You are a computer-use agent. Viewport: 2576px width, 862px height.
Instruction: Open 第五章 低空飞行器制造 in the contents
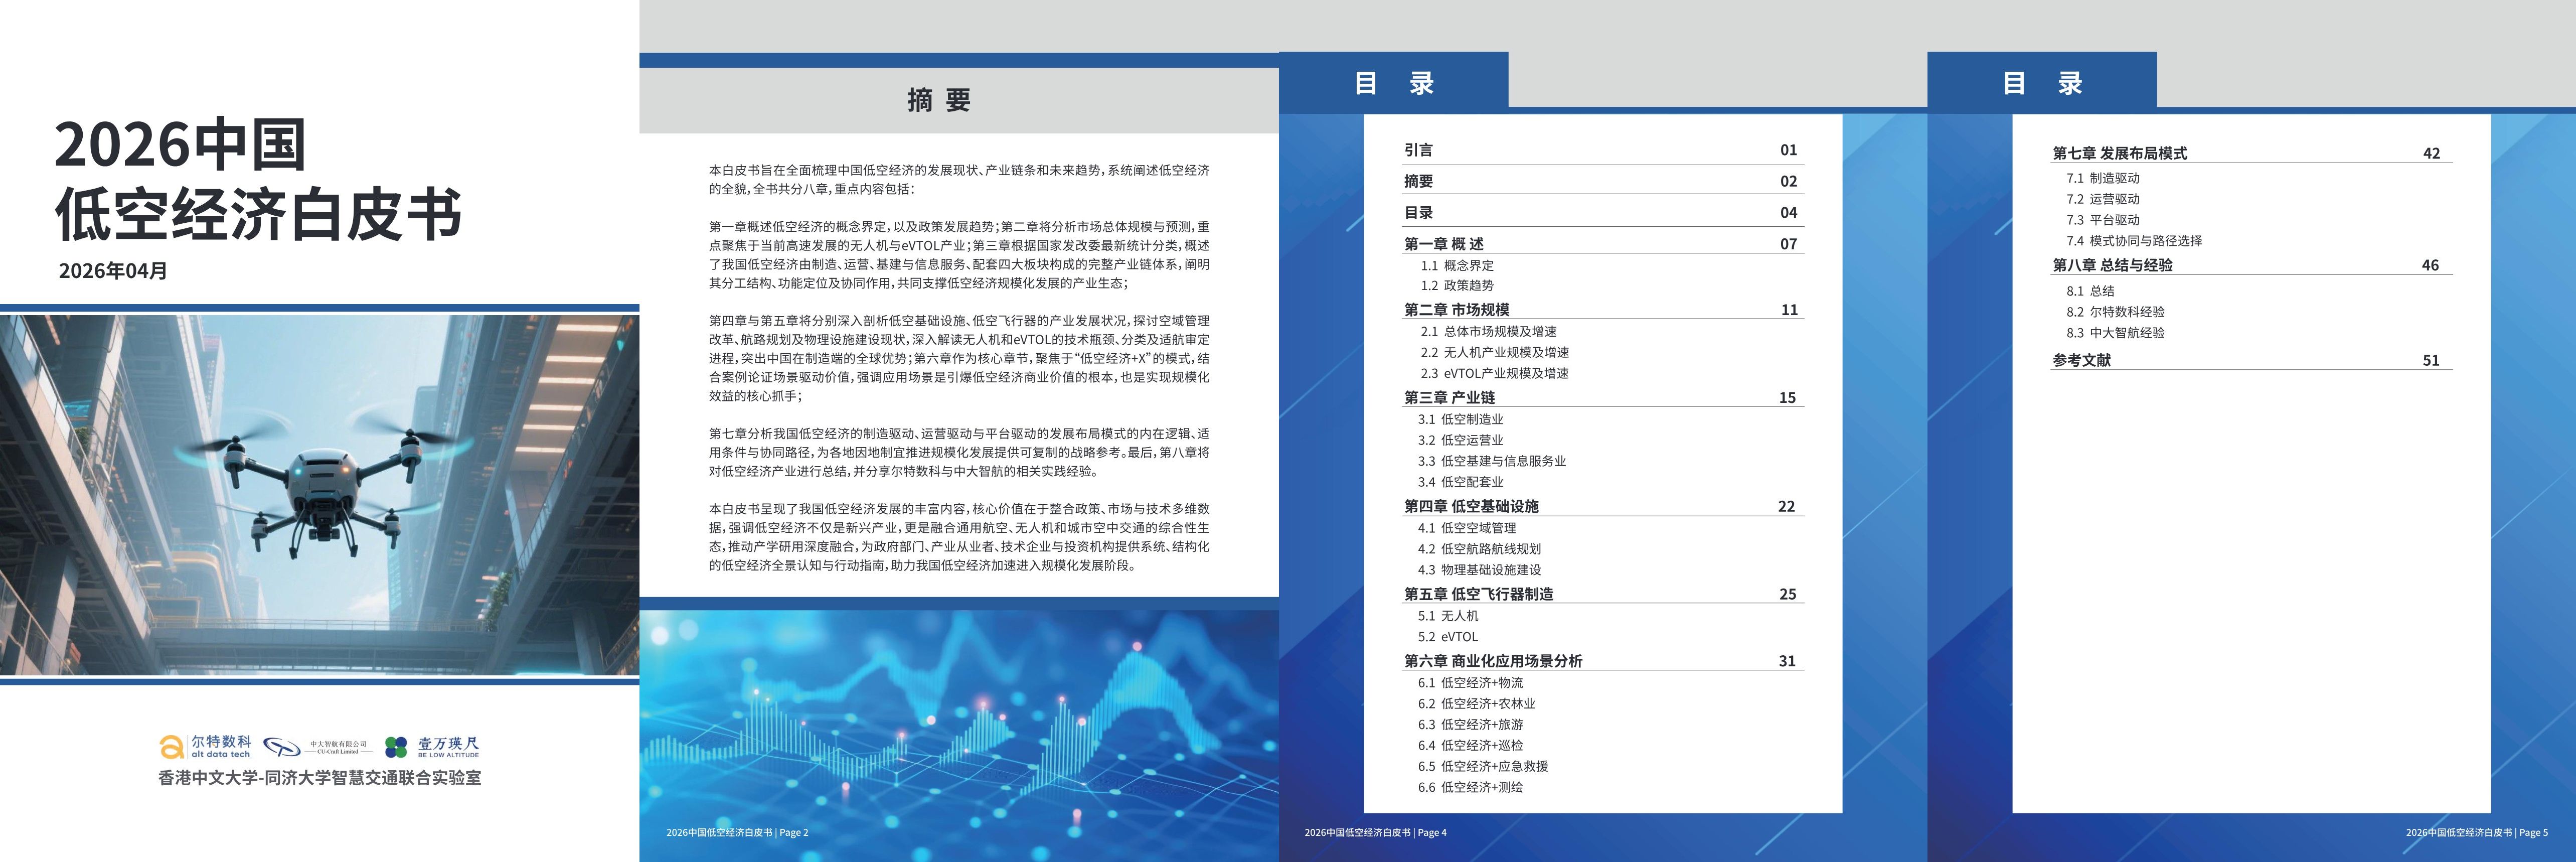[x=1479, y=594]
